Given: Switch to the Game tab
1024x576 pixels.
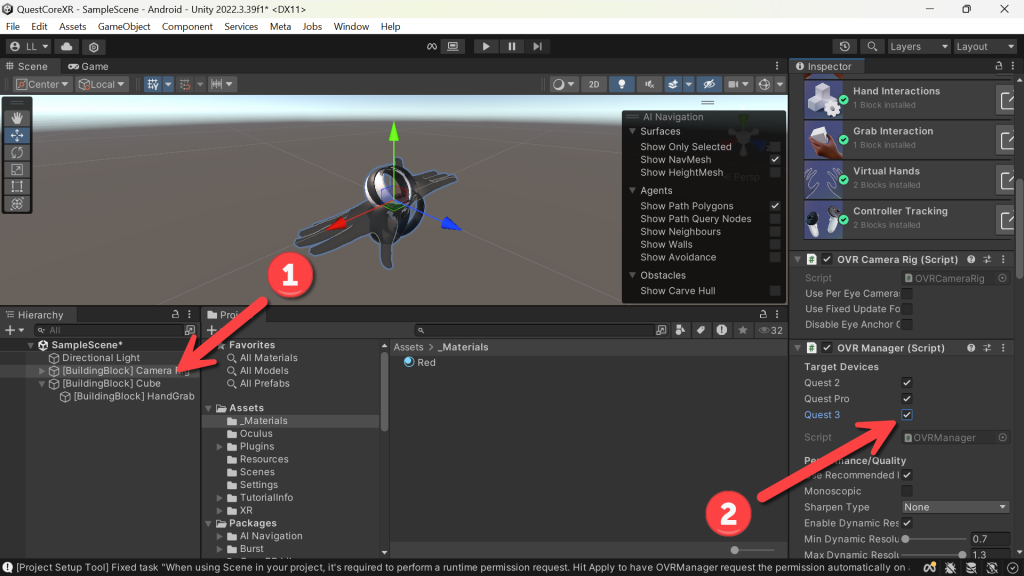Looking at the screenshot, I should [89, 66].
